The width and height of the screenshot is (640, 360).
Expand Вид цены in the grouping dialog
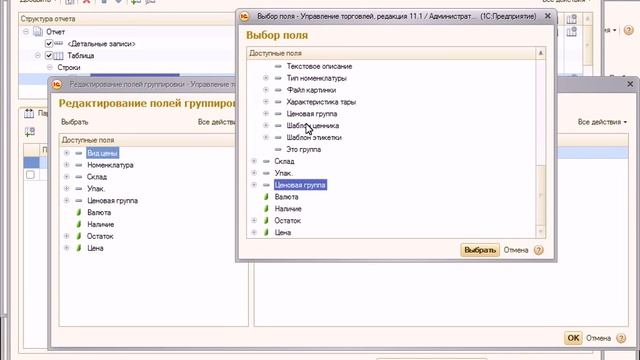pyautogui.click(x=67, y=153)
